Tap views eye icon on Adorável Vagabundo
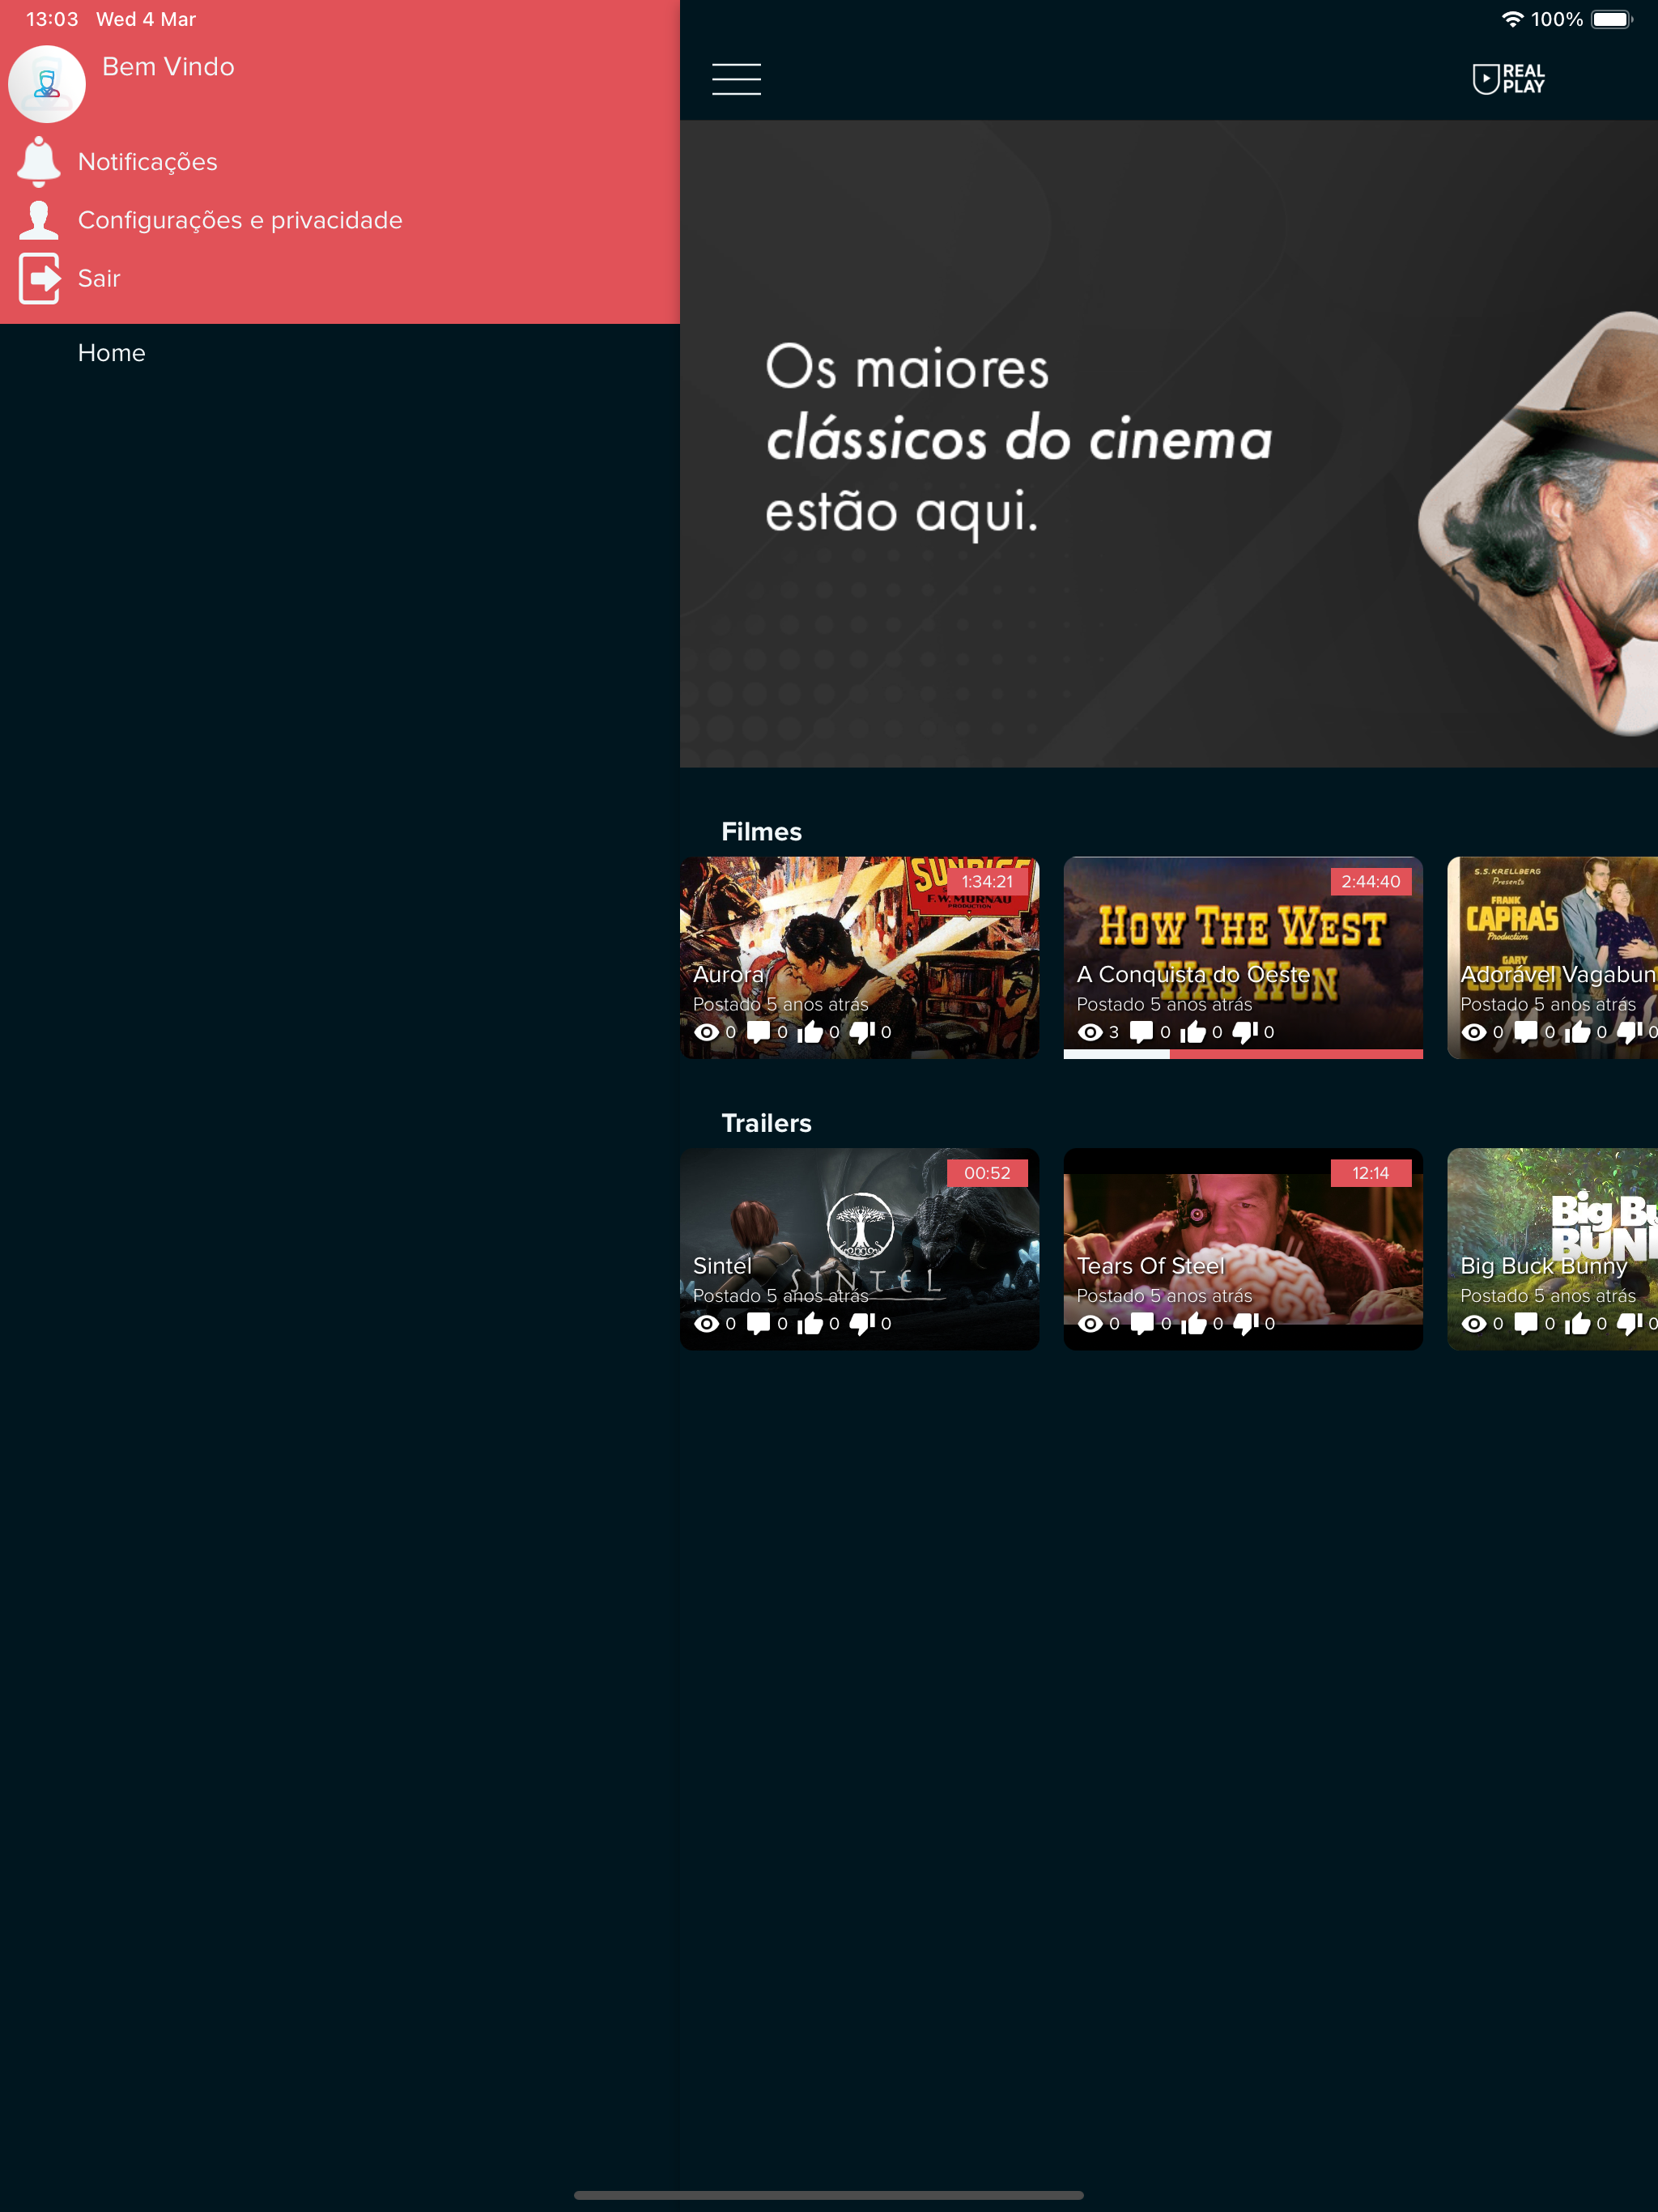 click(x=1474, y=1032)
